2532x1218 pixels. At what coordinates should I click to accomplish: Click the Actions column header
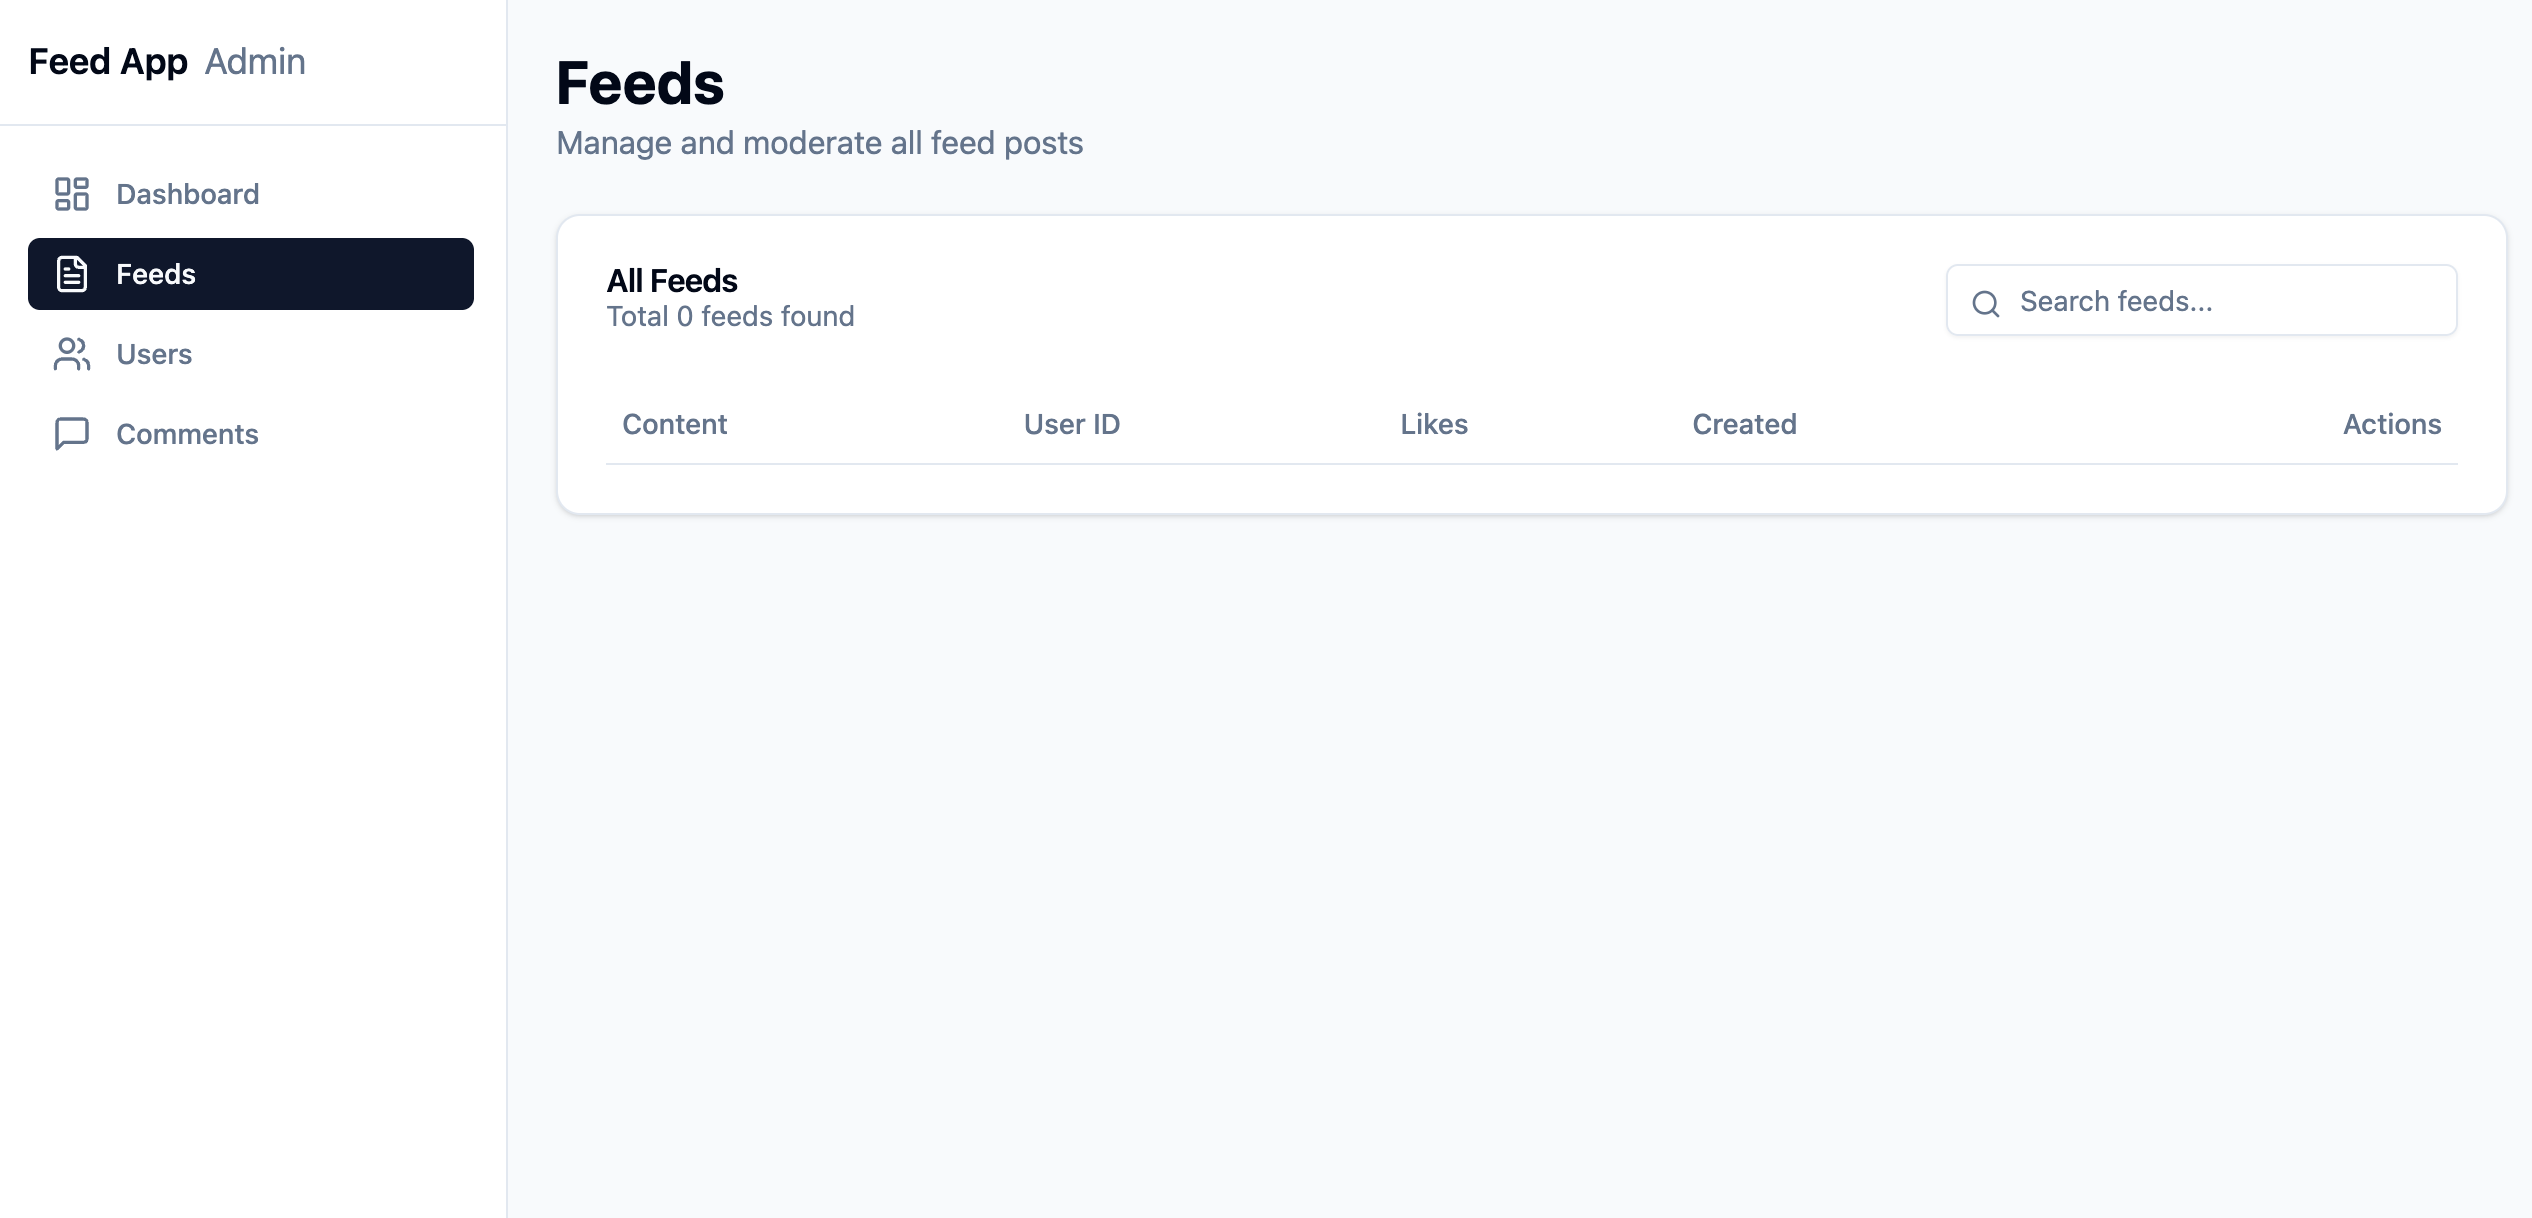coord(2391,424)
